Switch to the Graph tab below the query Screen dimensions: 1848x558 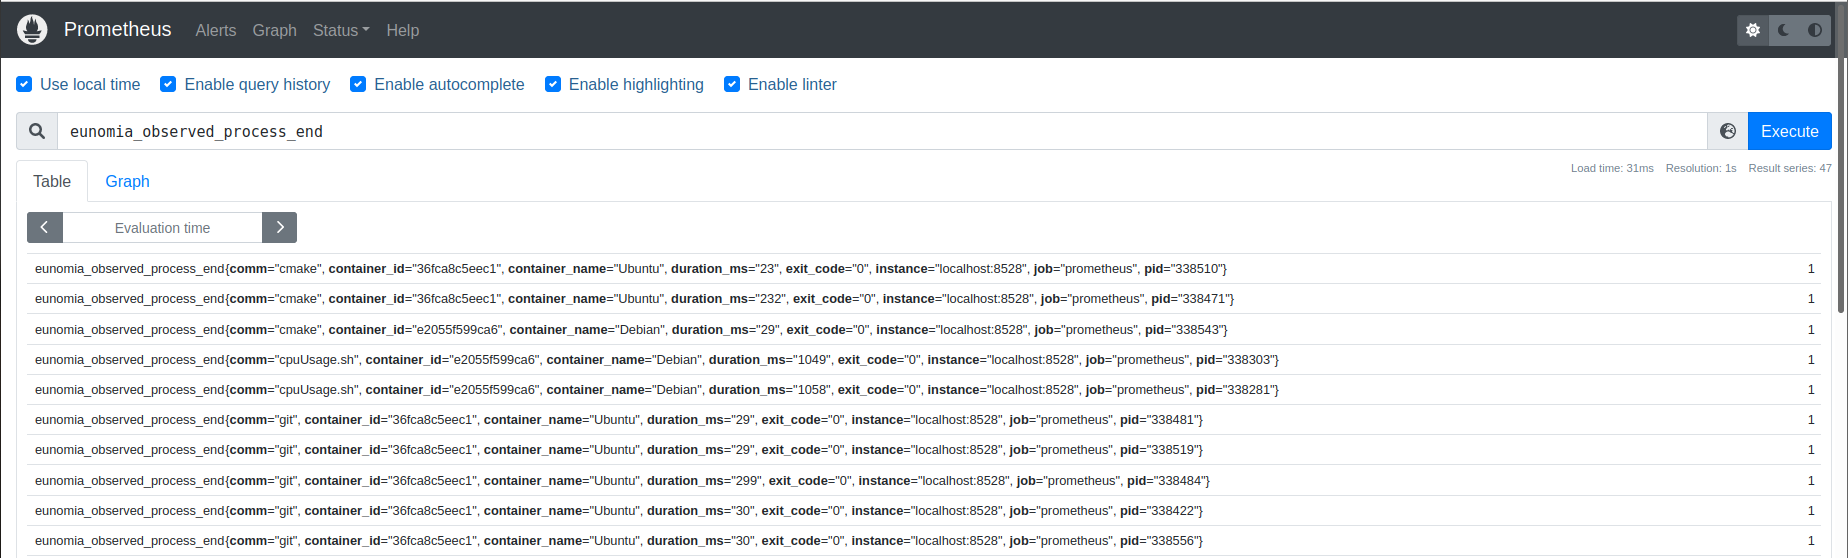click(127, 181)
